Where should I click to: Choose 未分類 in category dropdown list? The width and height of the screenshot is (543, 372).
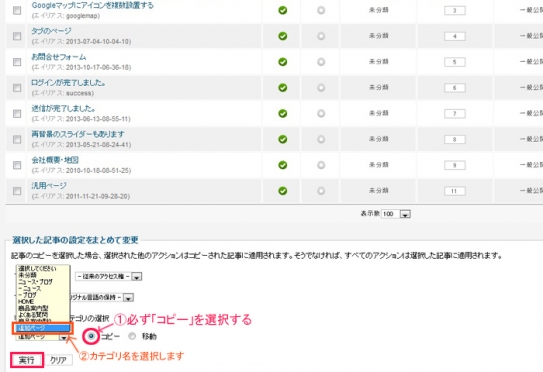click(x=27, y=275)
